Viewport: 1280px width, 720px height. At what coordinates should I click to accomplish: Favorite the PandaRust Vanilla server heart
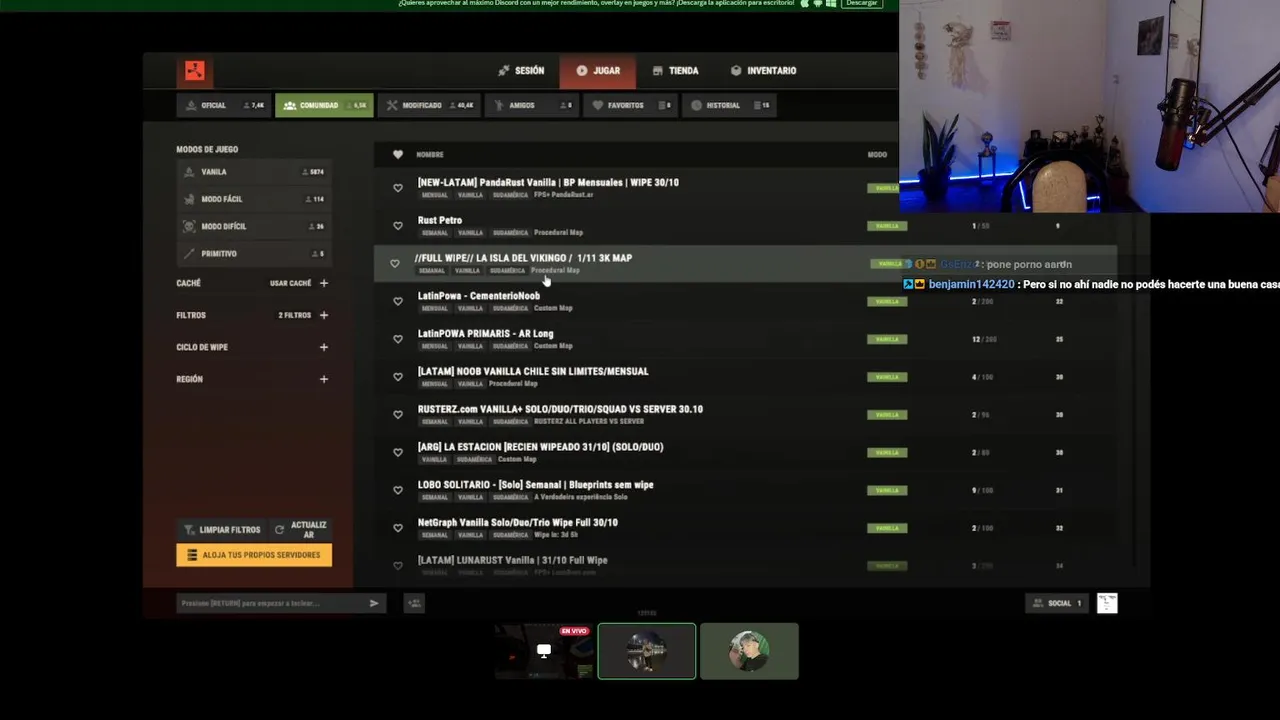398,188
